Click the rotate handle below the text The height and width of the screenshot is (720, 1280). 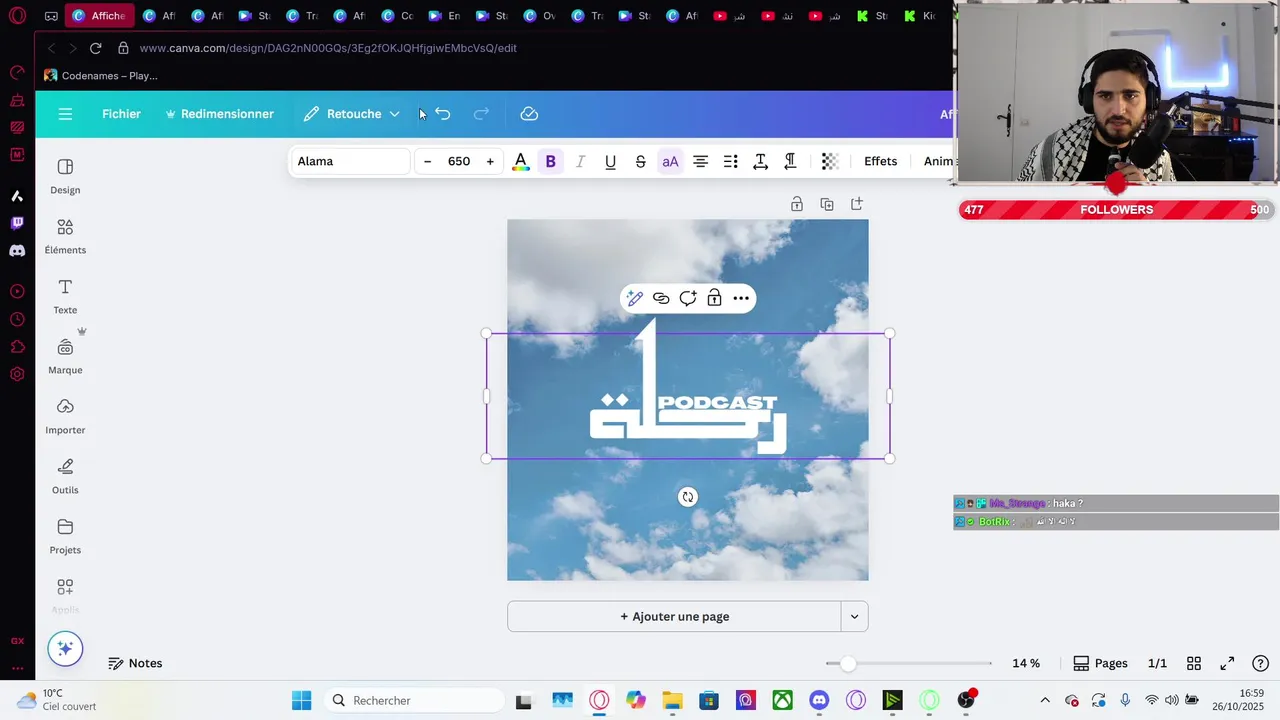point(688,497)
